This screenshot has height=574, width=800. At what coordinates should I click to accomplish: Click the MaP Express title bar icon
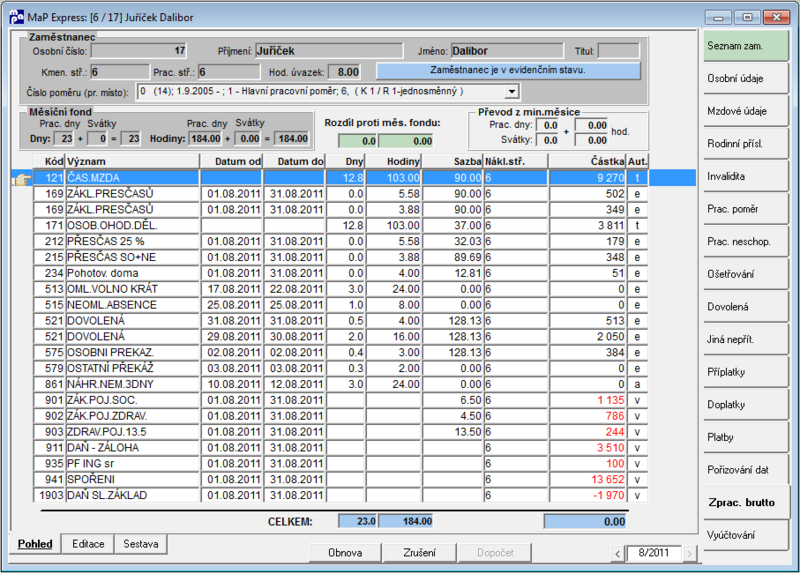coord(16,17)
